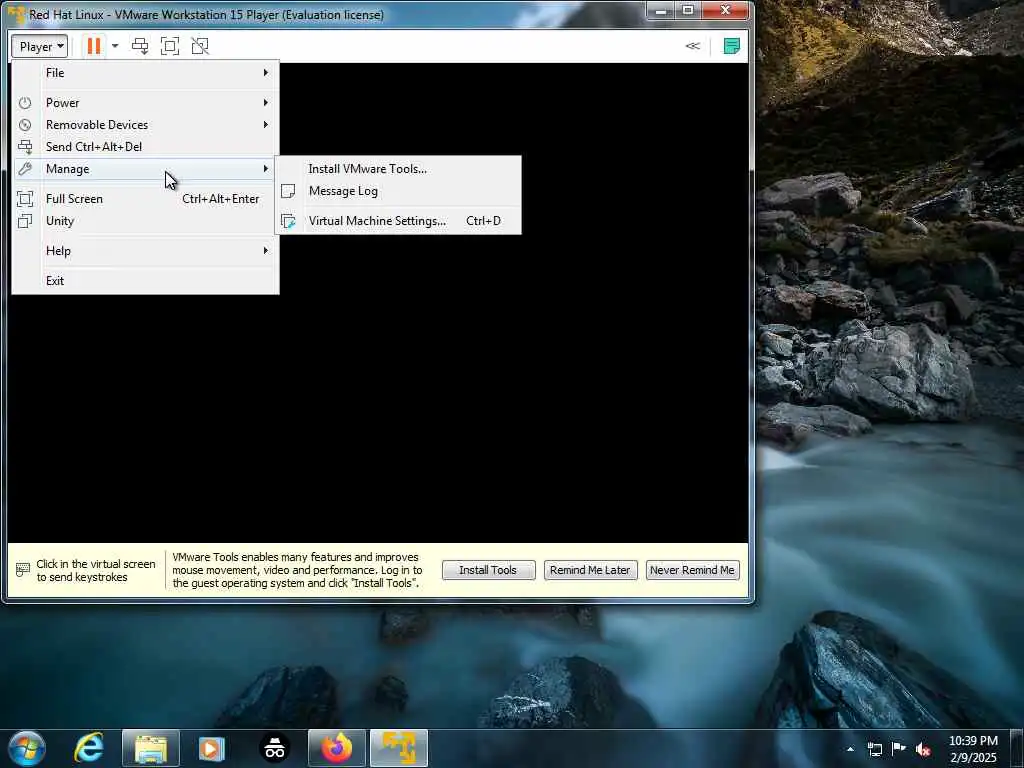1024x768 pixels.
Task: Open the Removable Devices submenu
Action: [146, 125]
